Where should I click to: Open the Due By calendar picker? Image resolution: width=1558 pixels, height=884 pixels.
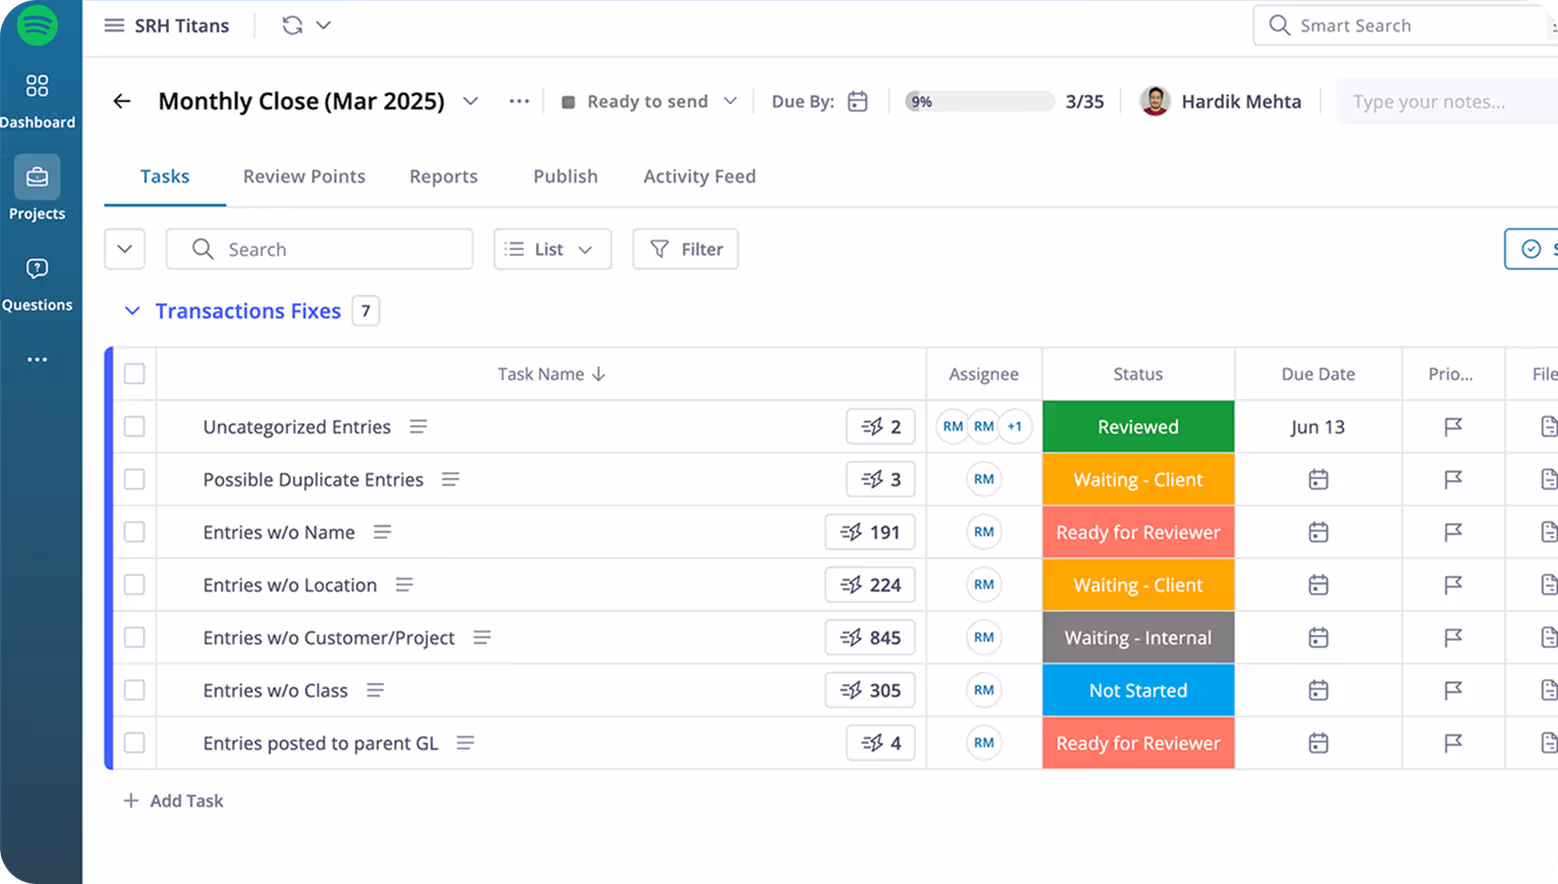tap(856, 101)
